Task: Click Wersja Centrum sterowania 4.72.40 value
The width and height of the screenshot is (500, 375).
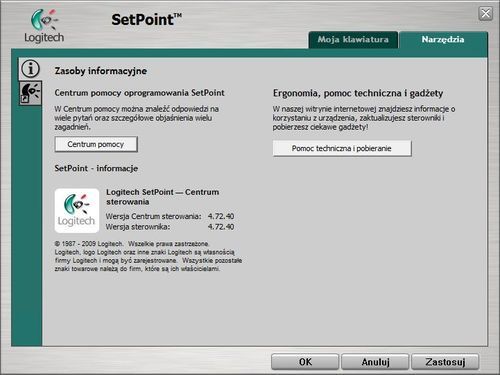Action: (221, 216)
